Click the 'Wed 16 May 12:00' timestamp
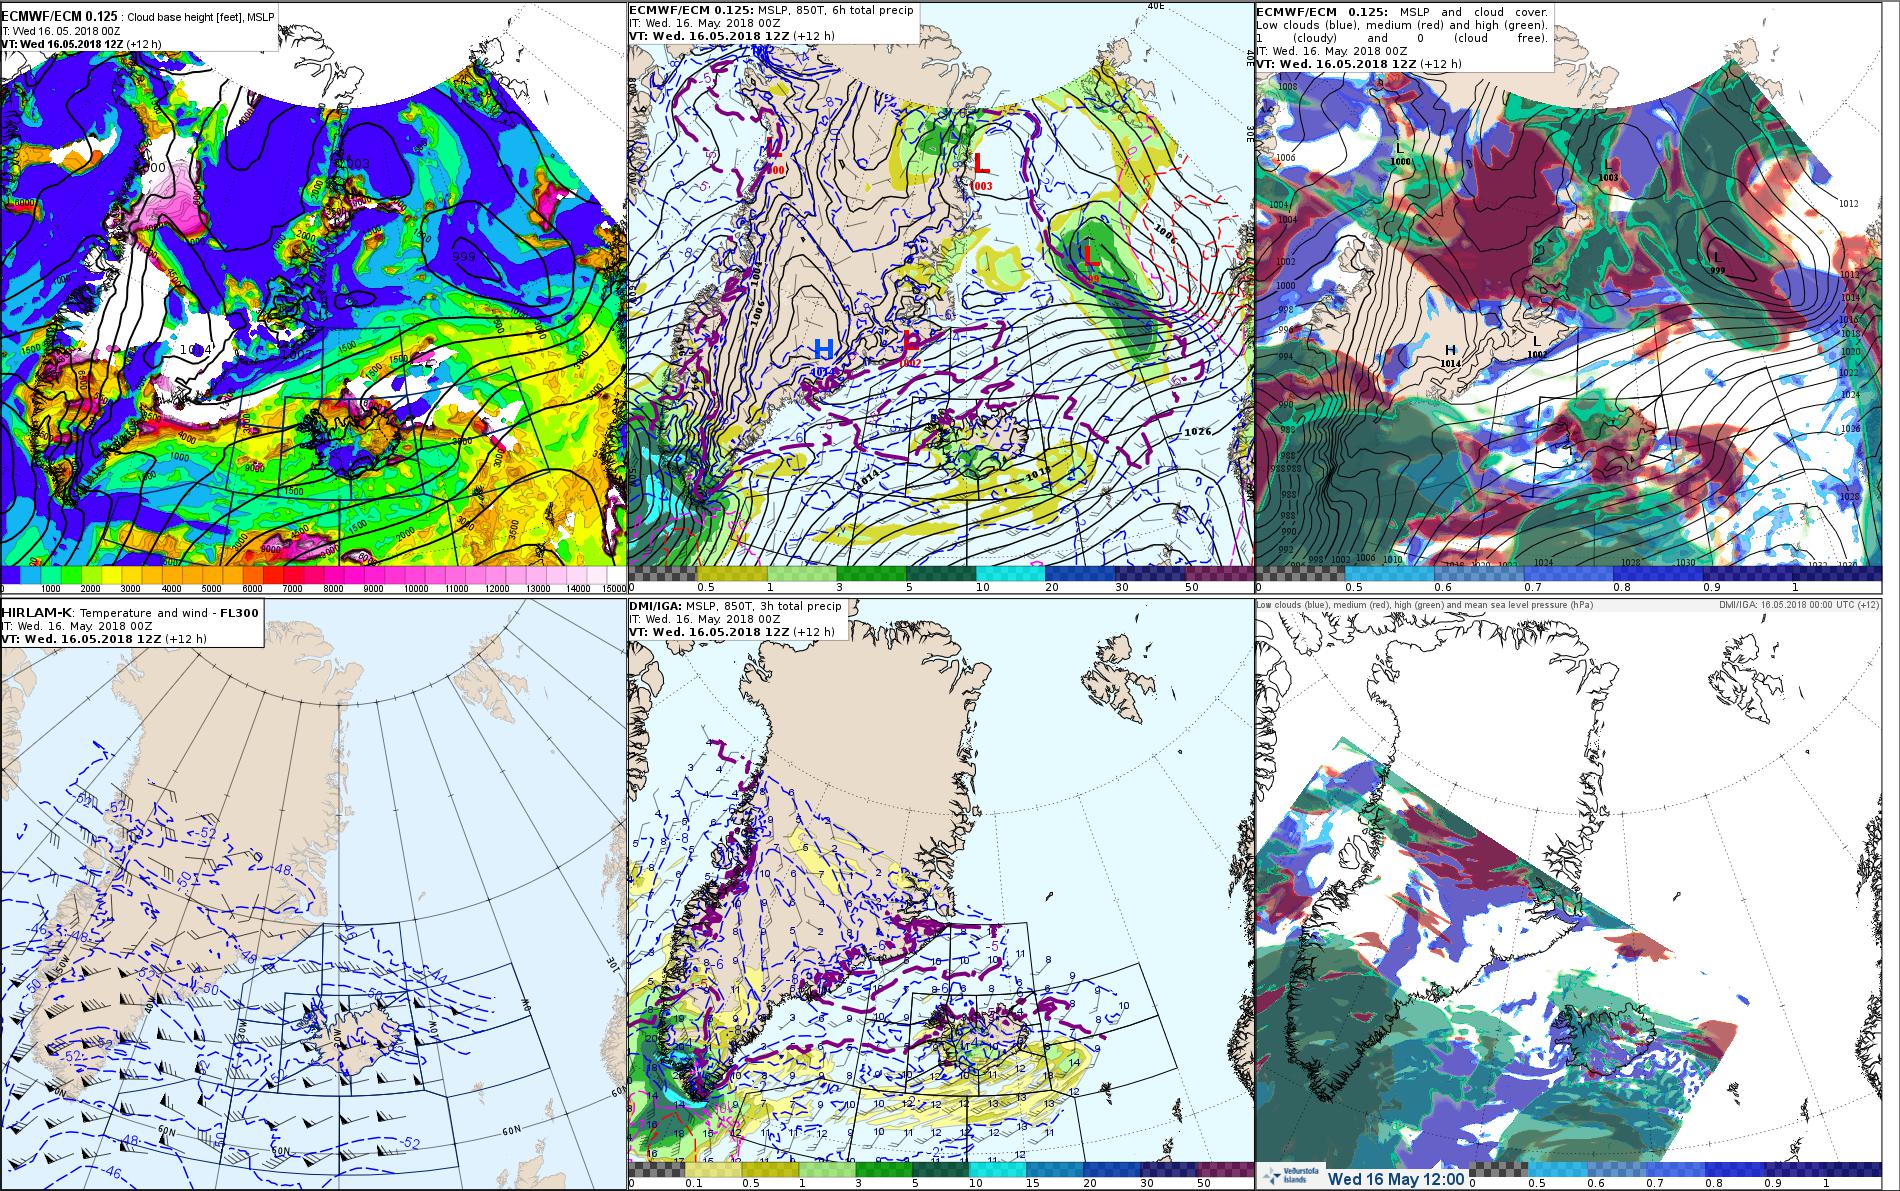Screen dimensions: 1900x1191 point(1396,1178)
